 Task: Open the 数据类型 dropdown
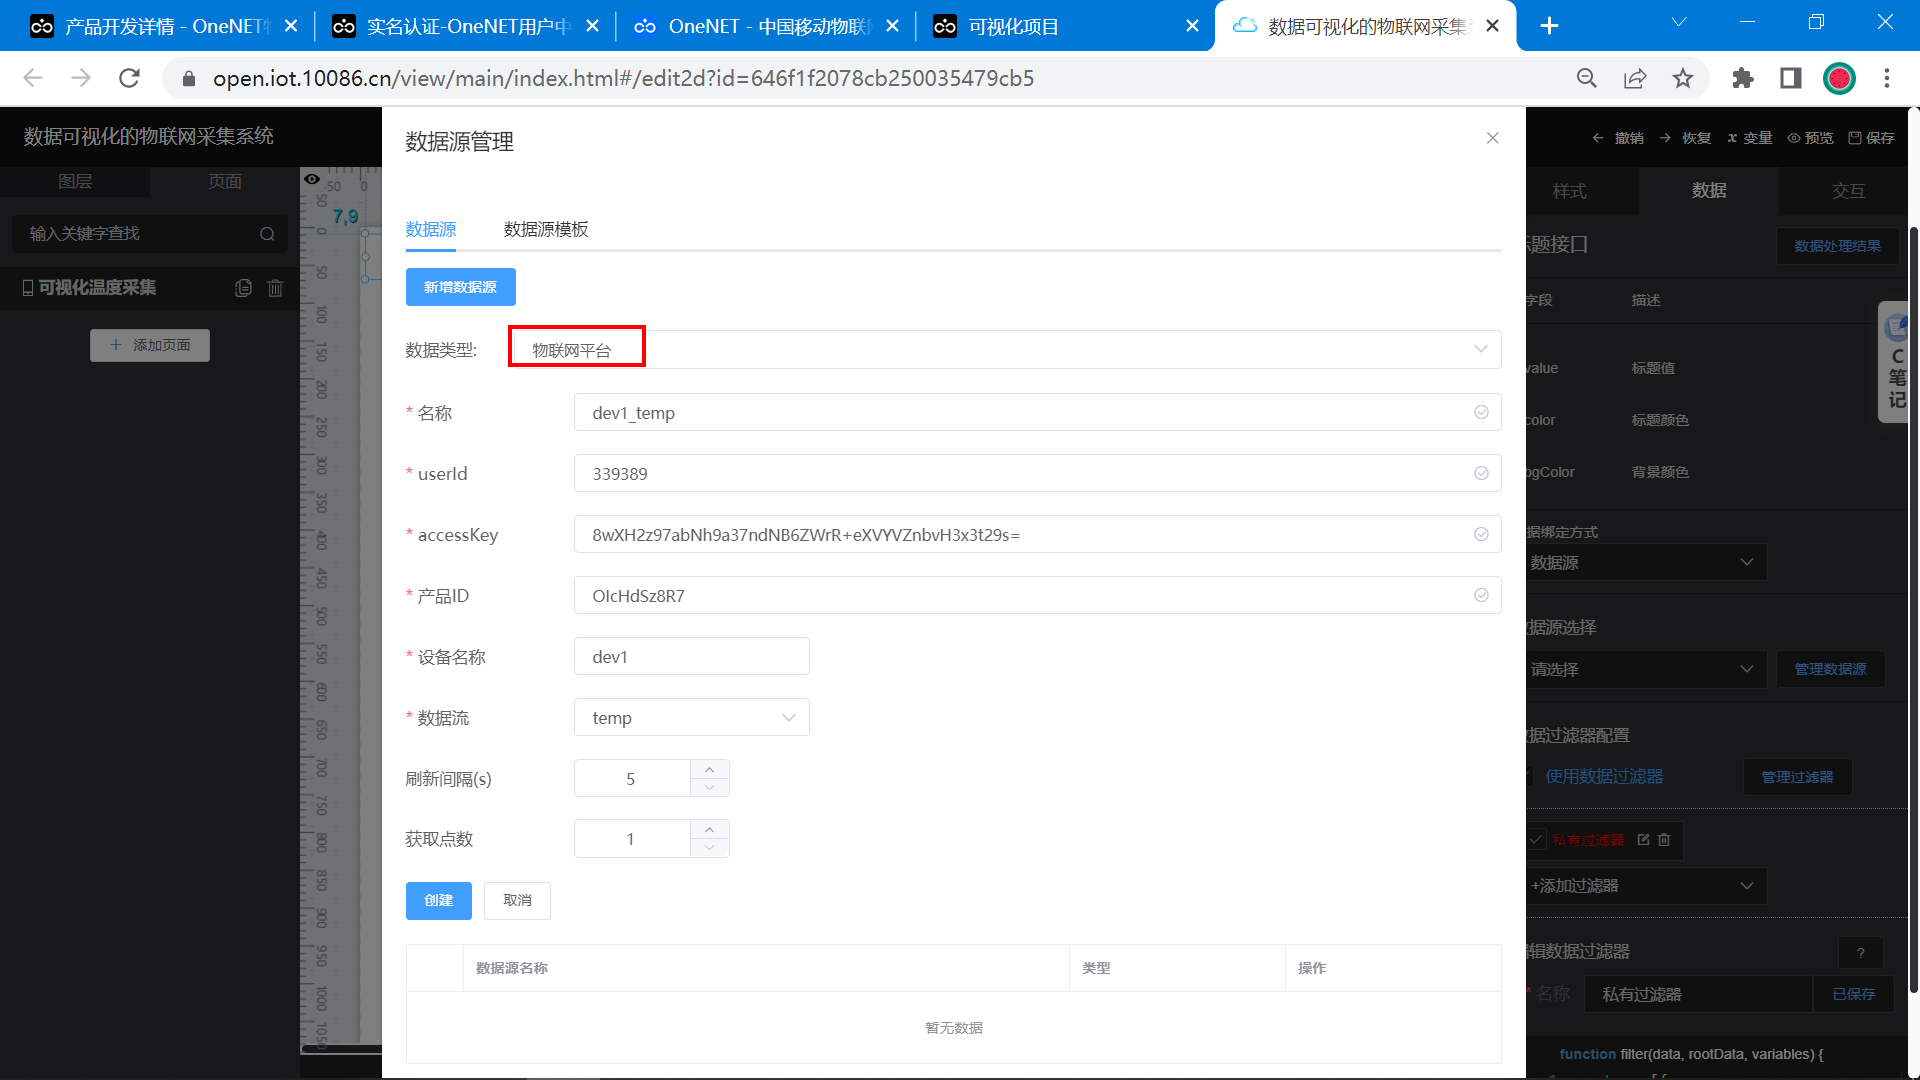pos(1004,350)
